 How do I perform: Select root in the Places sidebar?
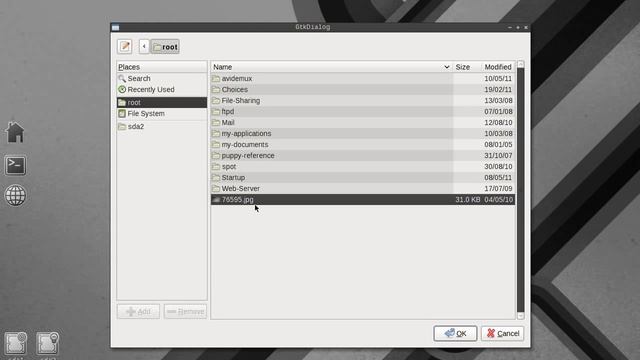tap(162, 102)
